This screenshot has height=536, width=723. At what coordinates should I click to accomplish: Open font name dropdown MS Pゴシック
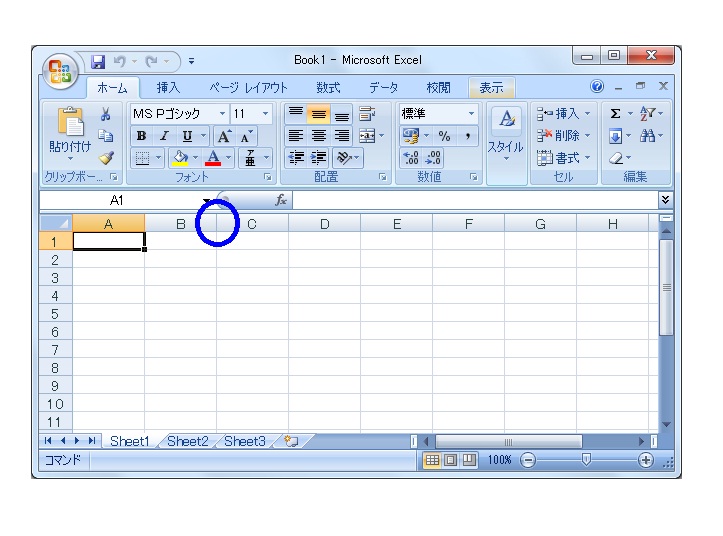(222, 113)
